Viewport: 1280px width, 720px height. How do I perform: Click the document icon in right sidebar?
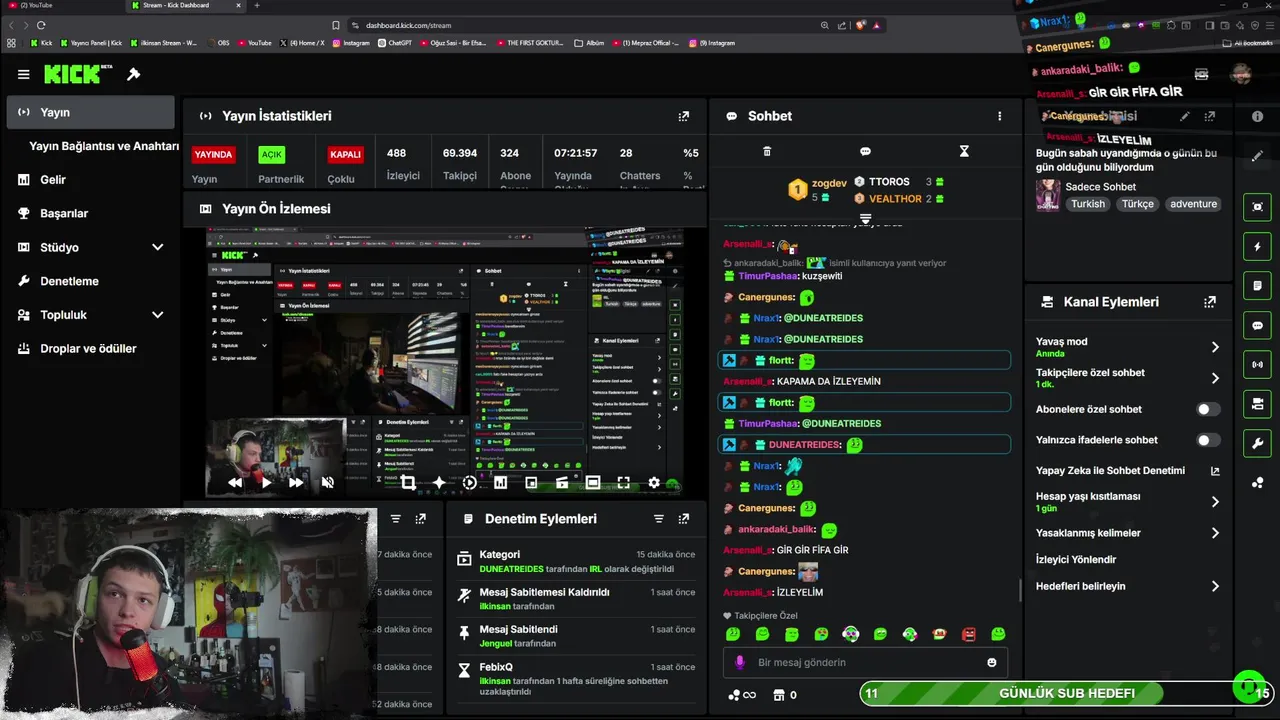[1257, 286]
